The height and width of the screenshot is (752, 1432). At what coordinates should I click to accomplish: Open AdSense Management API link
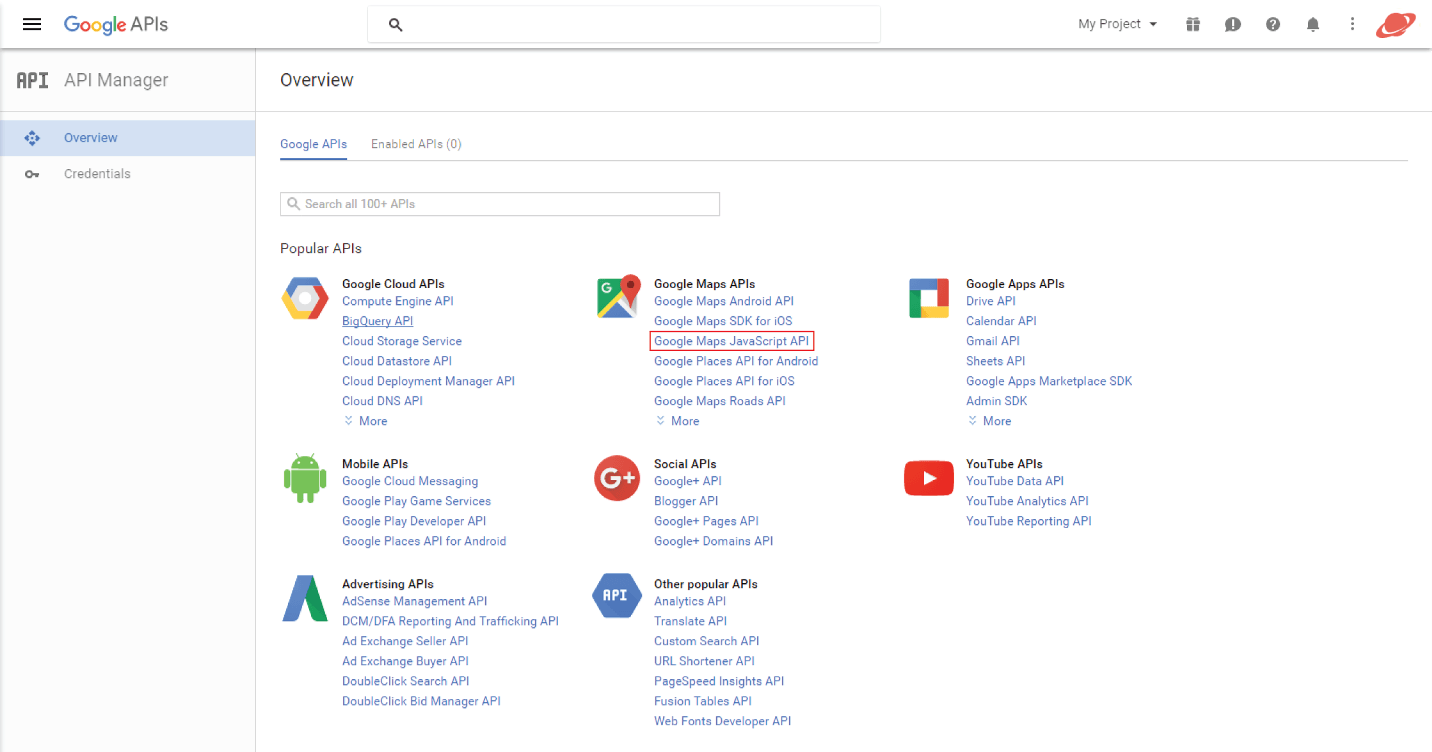(415, 601)
